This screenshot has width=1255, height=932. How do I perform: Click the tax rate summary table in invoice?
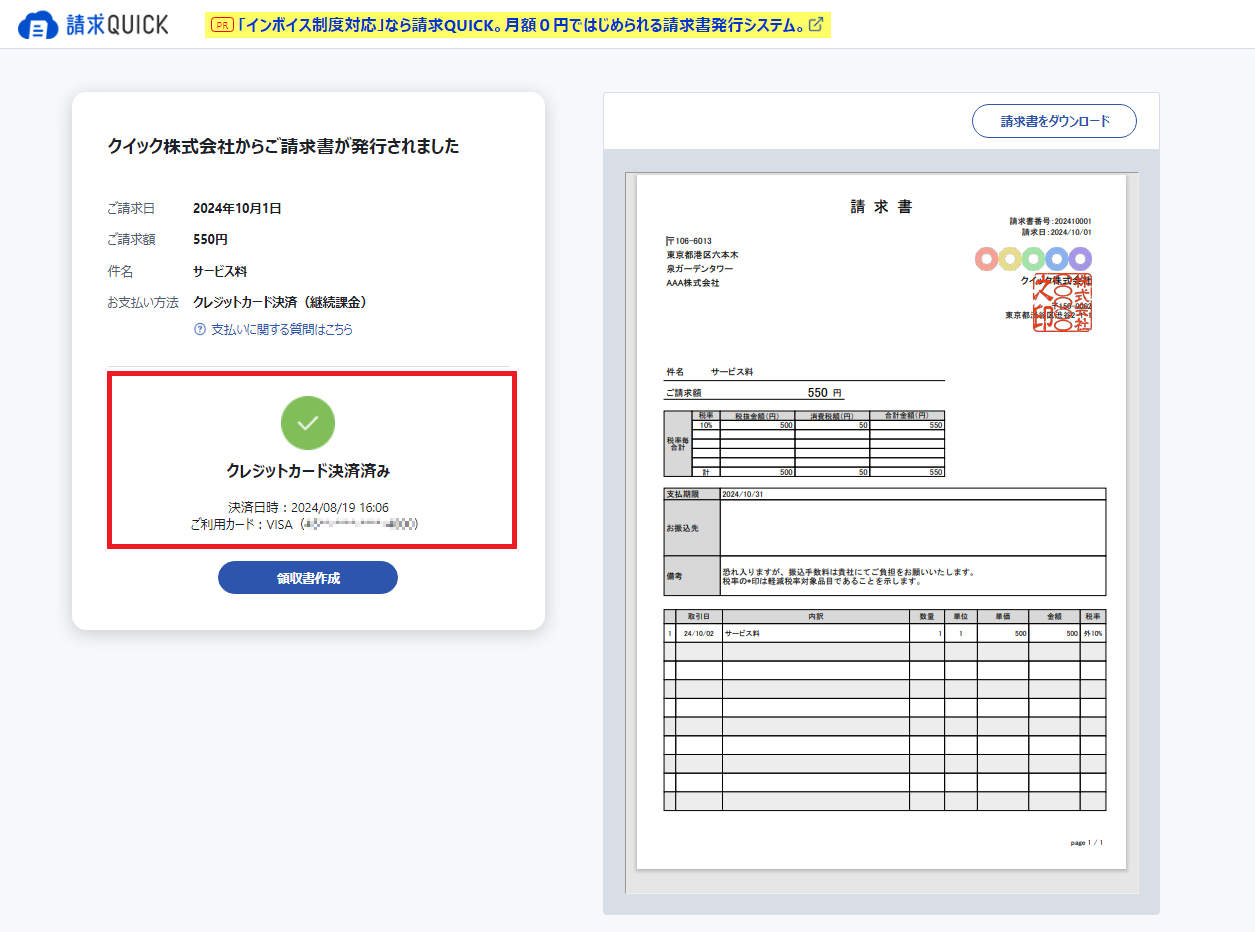click(x=804, y=444)
